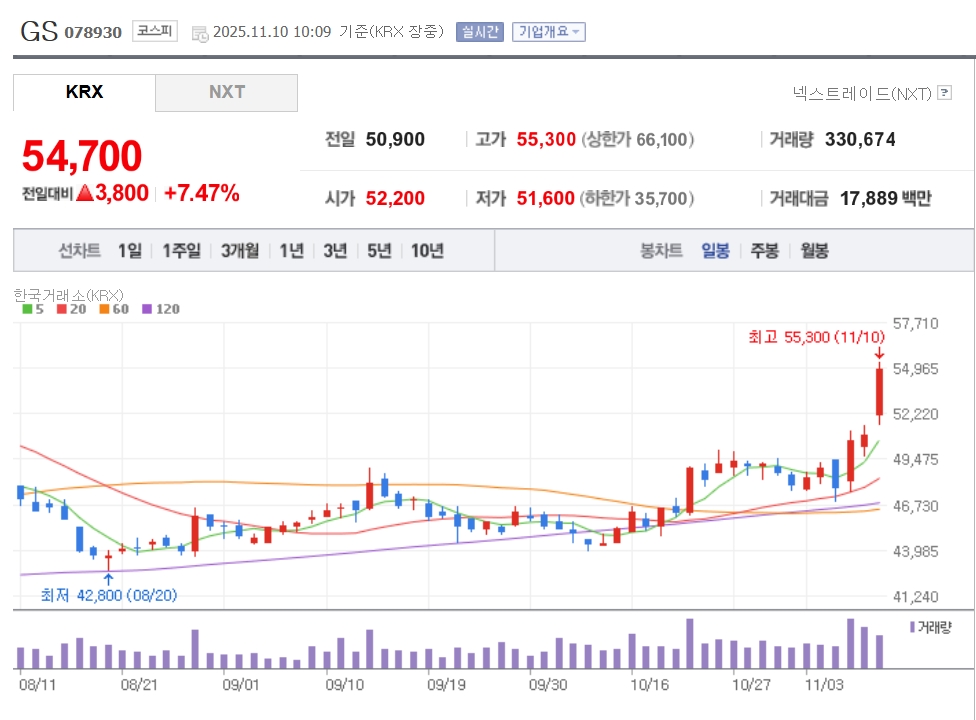Click the 코스피 market badge
Viewport: 976px width, 720px height.
coord(155,32)
